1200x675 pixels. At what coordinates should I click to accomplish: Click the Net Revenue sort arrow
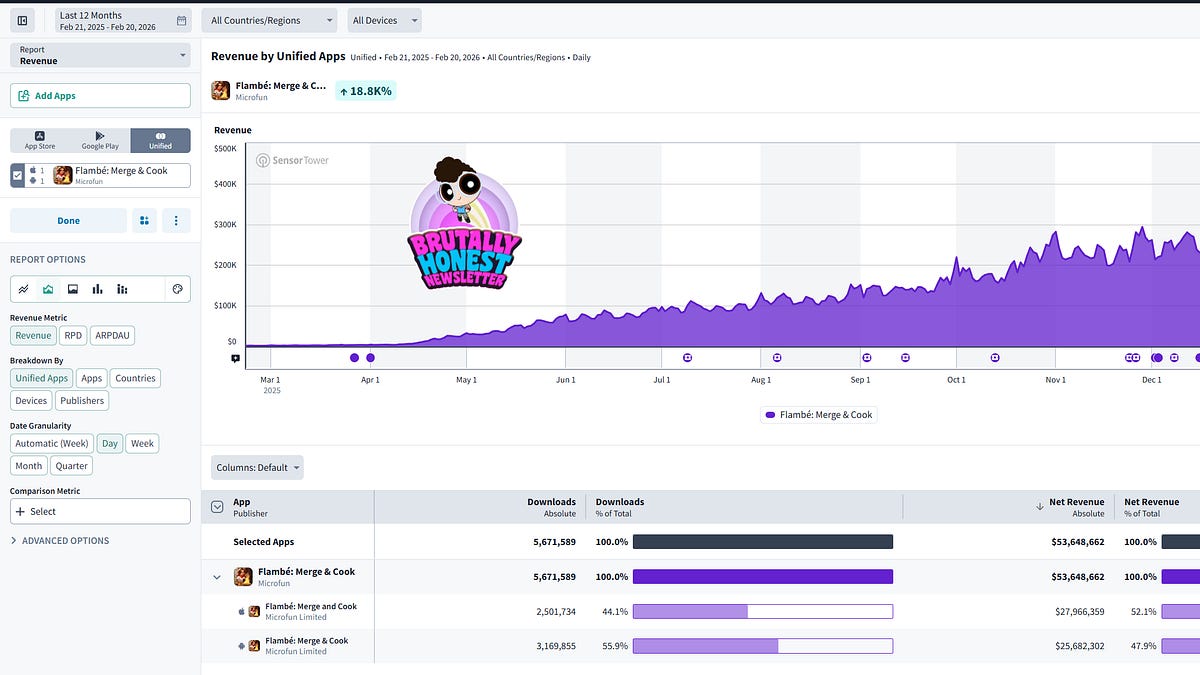(1040, 506)
